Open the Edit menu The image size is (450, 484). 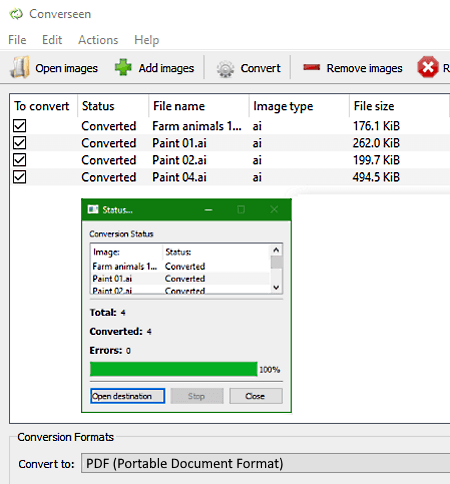pos(52,40)
